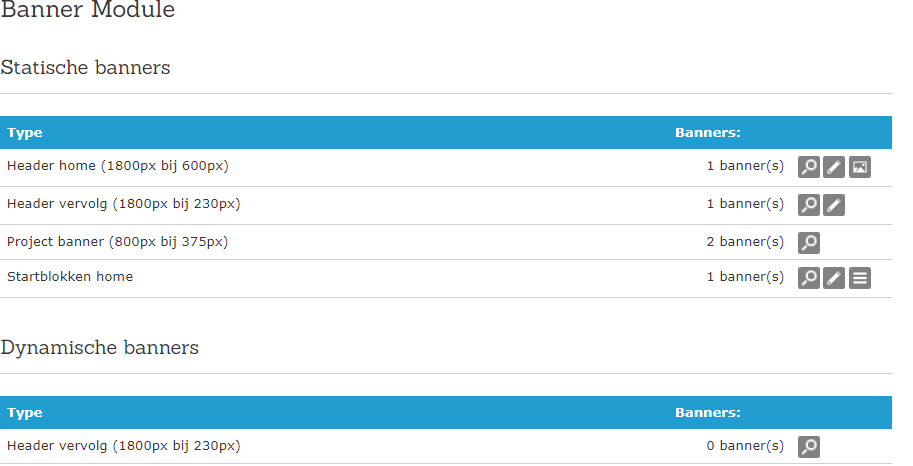Select Startblokken home row label

(70, 277)
